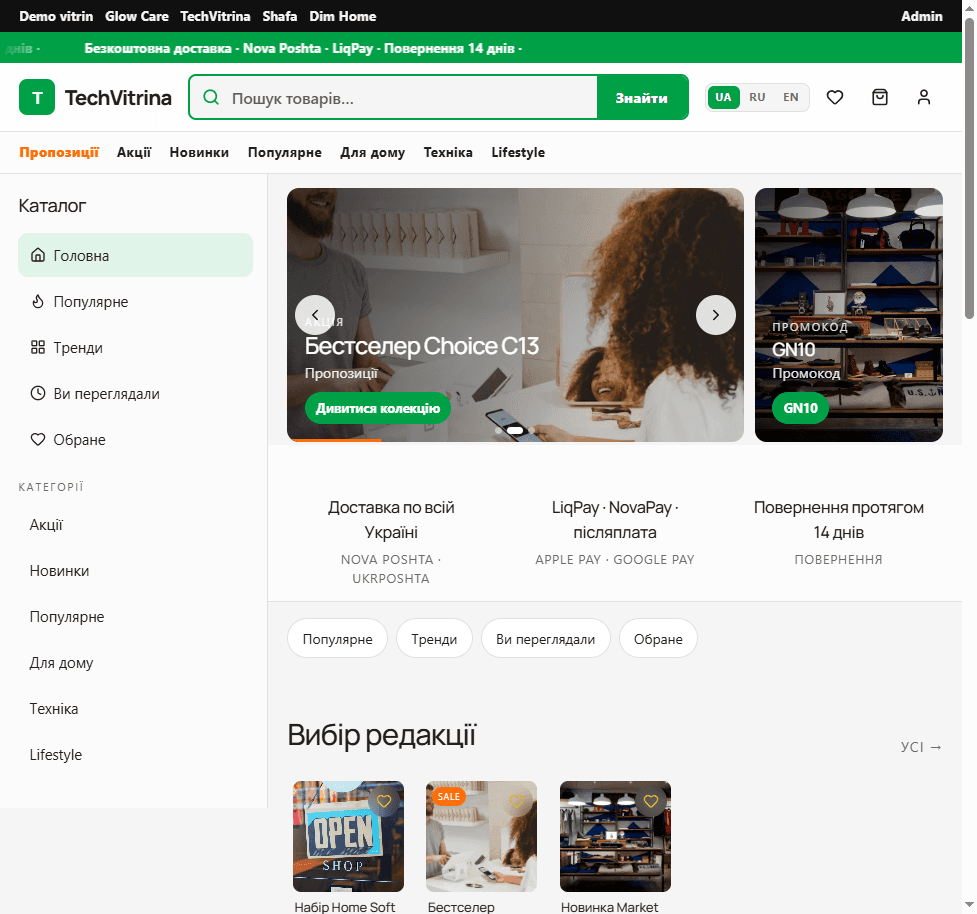Favorite the Бестселер product heart
This screenshot has height=914, width=977.
517,801
